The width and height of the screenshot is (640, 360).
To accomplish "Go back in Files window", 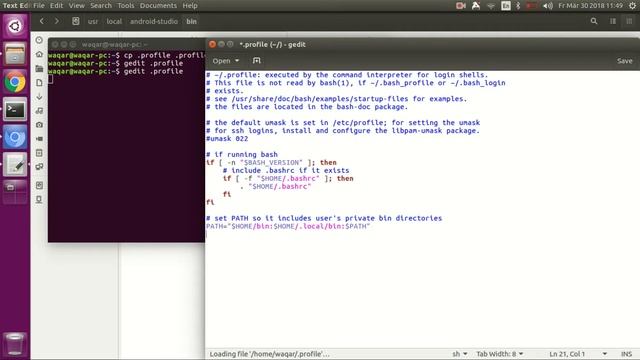I will (42, 21).
